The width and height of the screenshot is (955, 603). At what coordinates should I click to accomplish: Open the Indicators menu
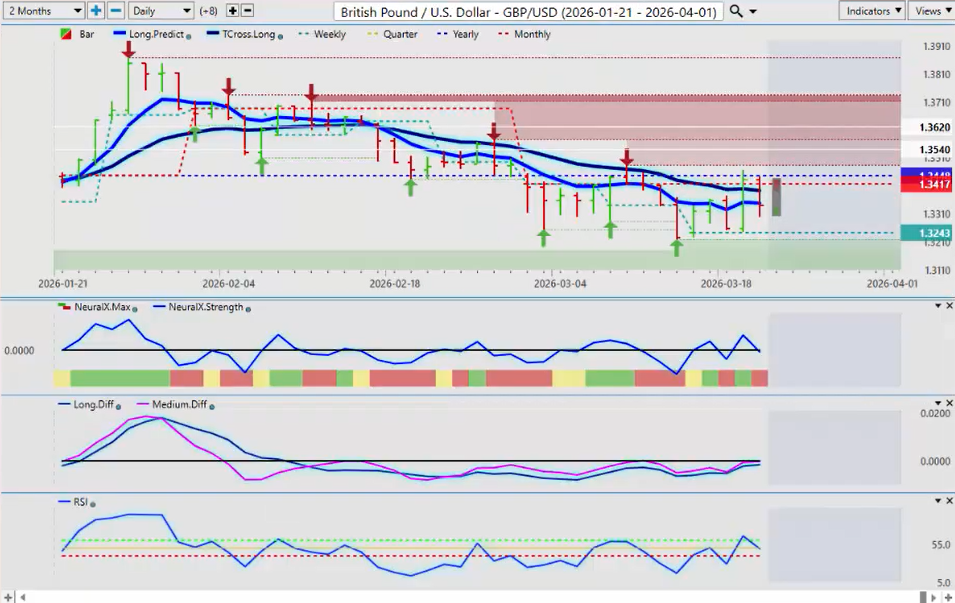point(871,10)
